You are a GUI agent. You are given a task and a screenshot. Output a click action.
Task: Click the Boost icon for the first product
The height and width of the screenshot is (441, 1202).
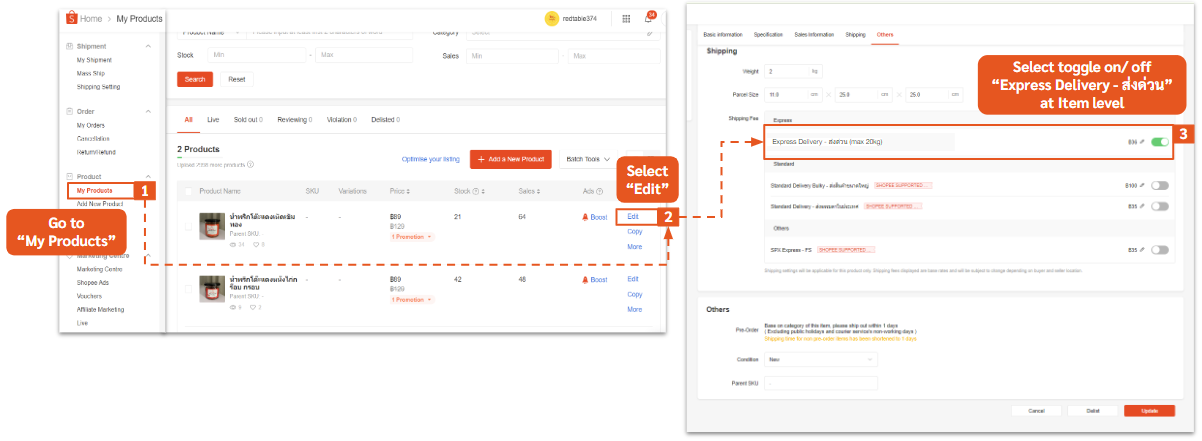[585, 217]
